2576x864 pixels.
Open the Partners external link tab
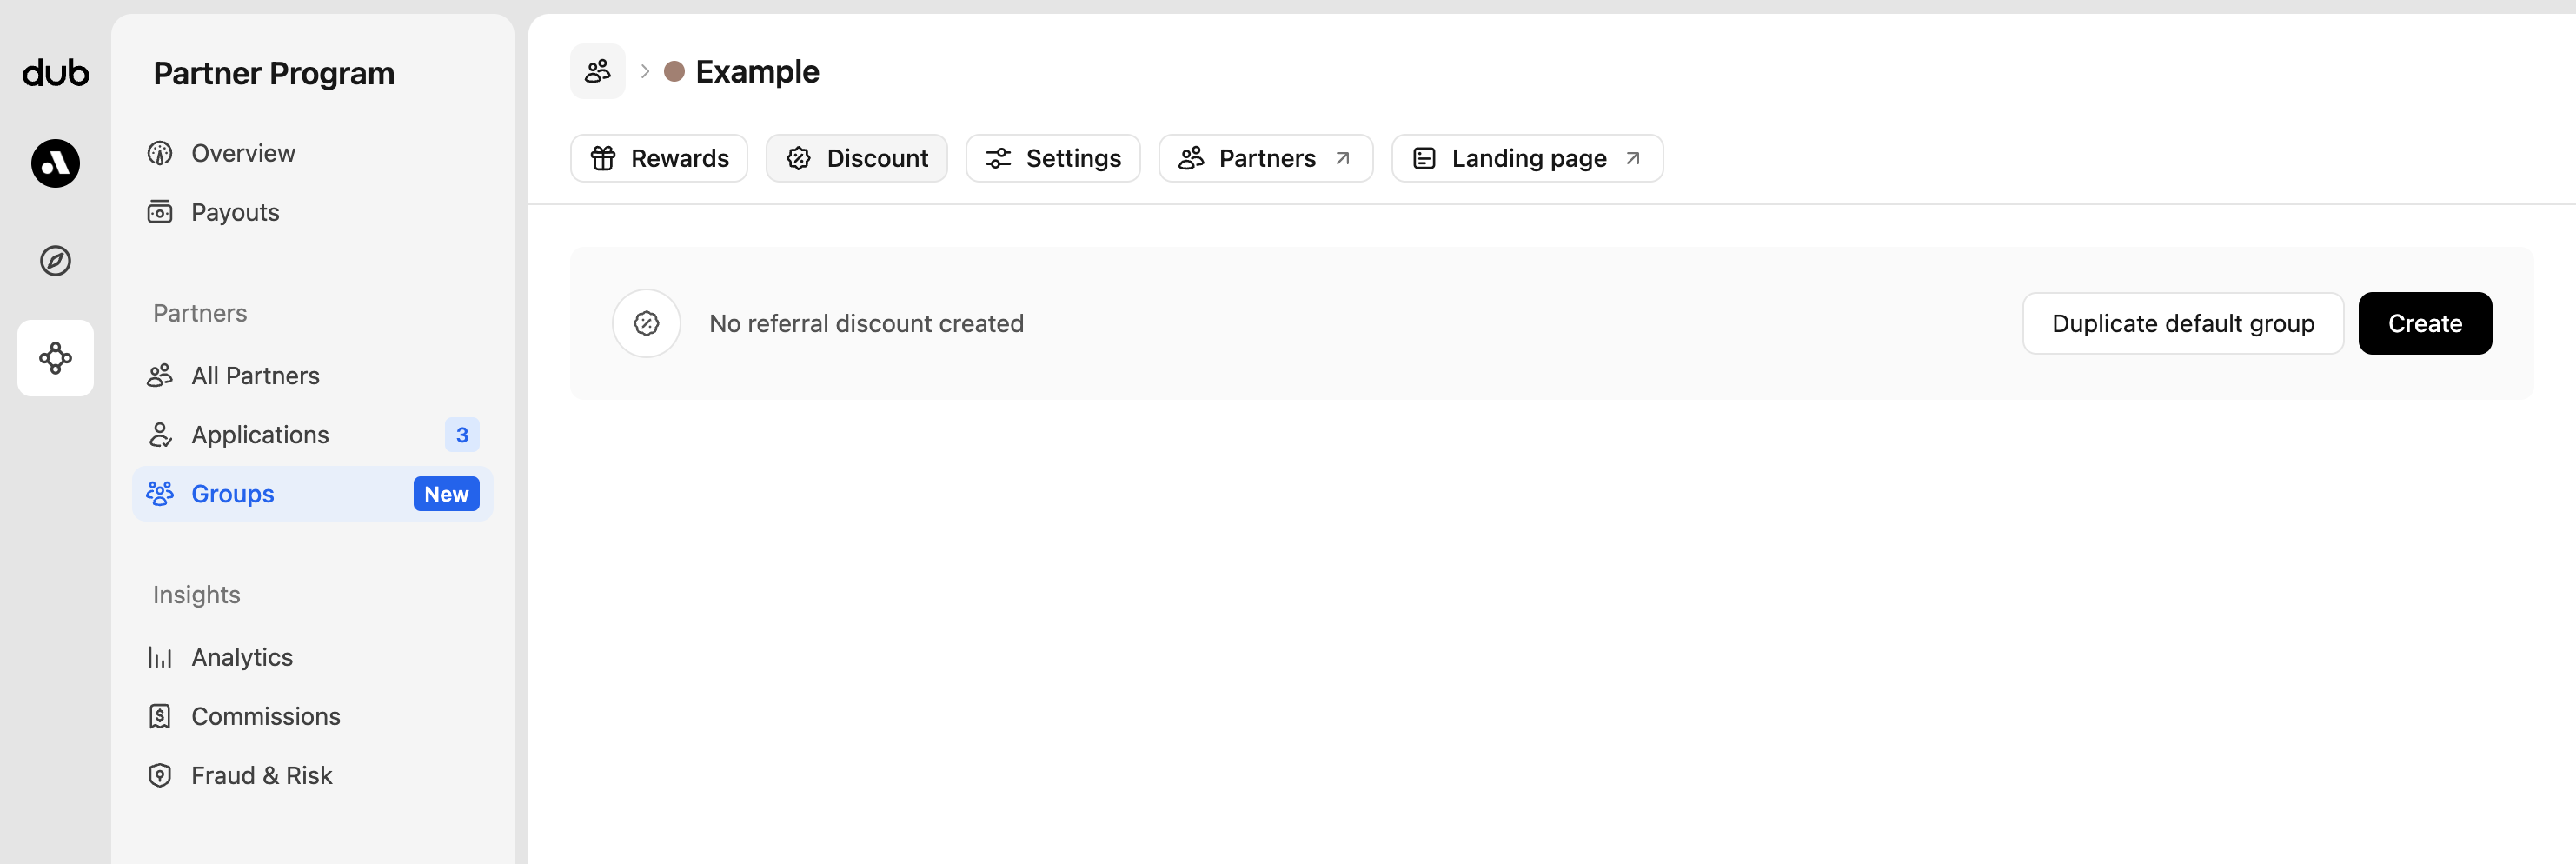1266,158
